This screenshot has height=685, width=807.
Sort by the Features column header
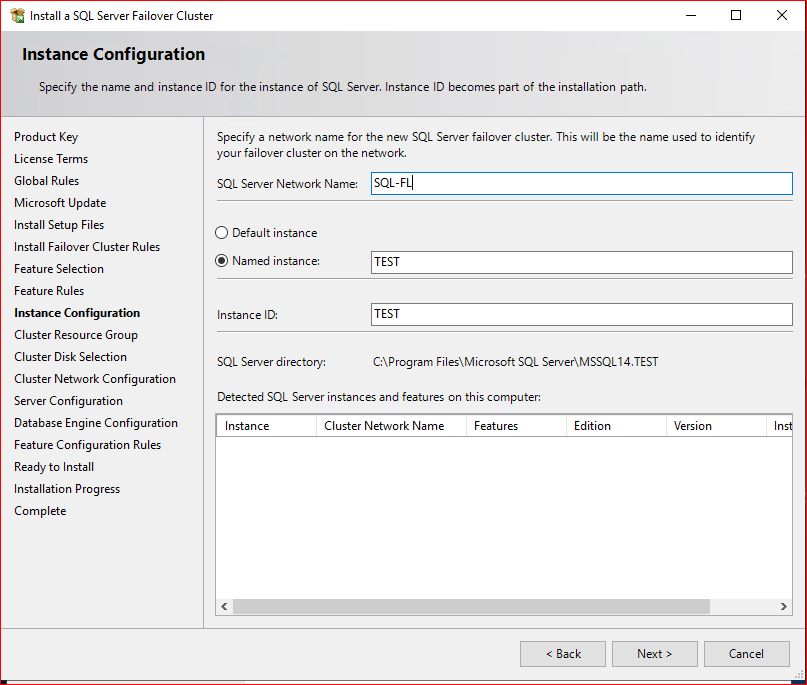point(516,426)
